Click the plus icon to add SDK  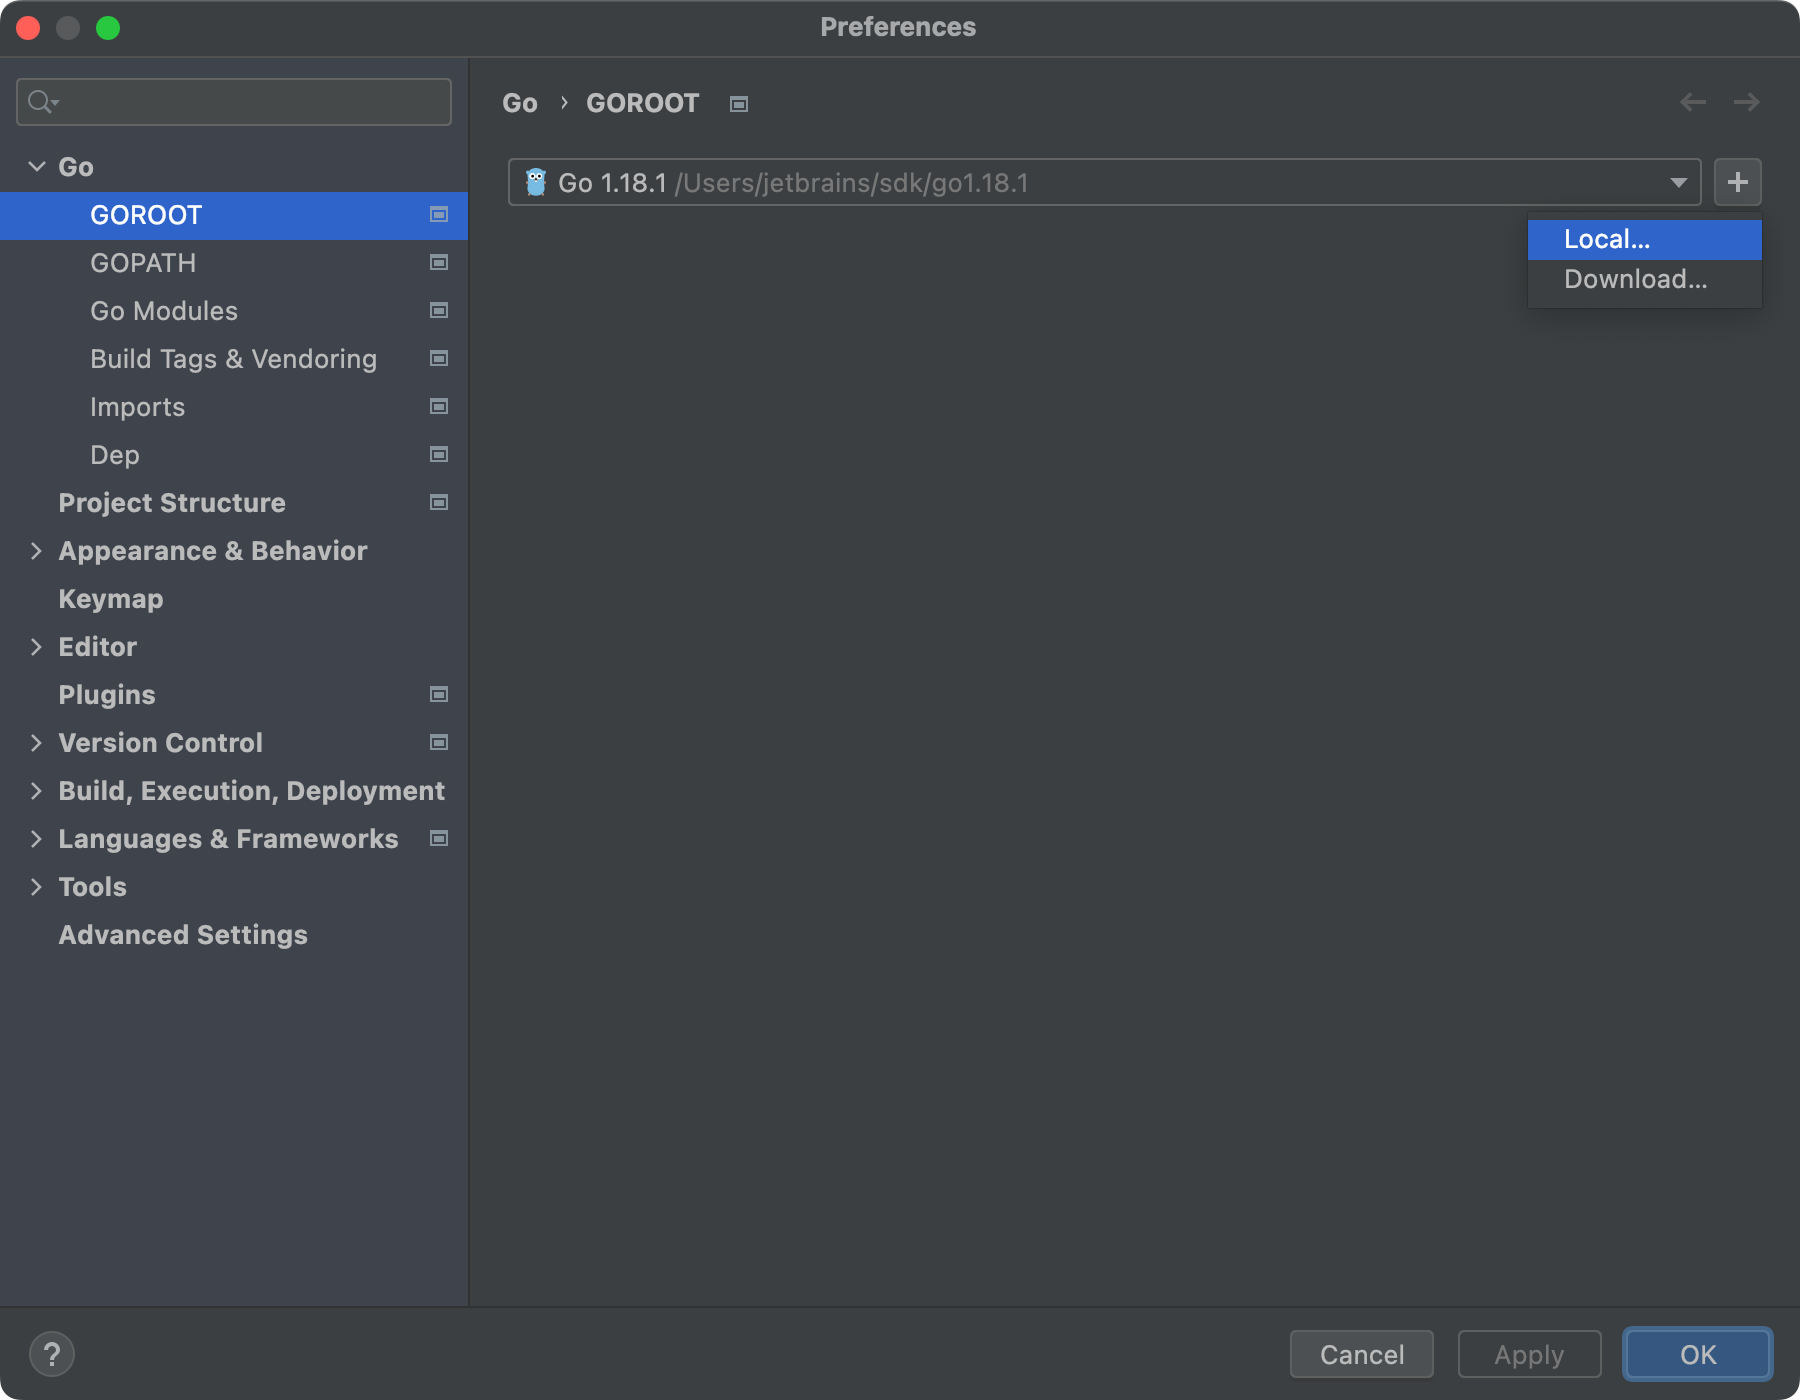coord(1737,182)
